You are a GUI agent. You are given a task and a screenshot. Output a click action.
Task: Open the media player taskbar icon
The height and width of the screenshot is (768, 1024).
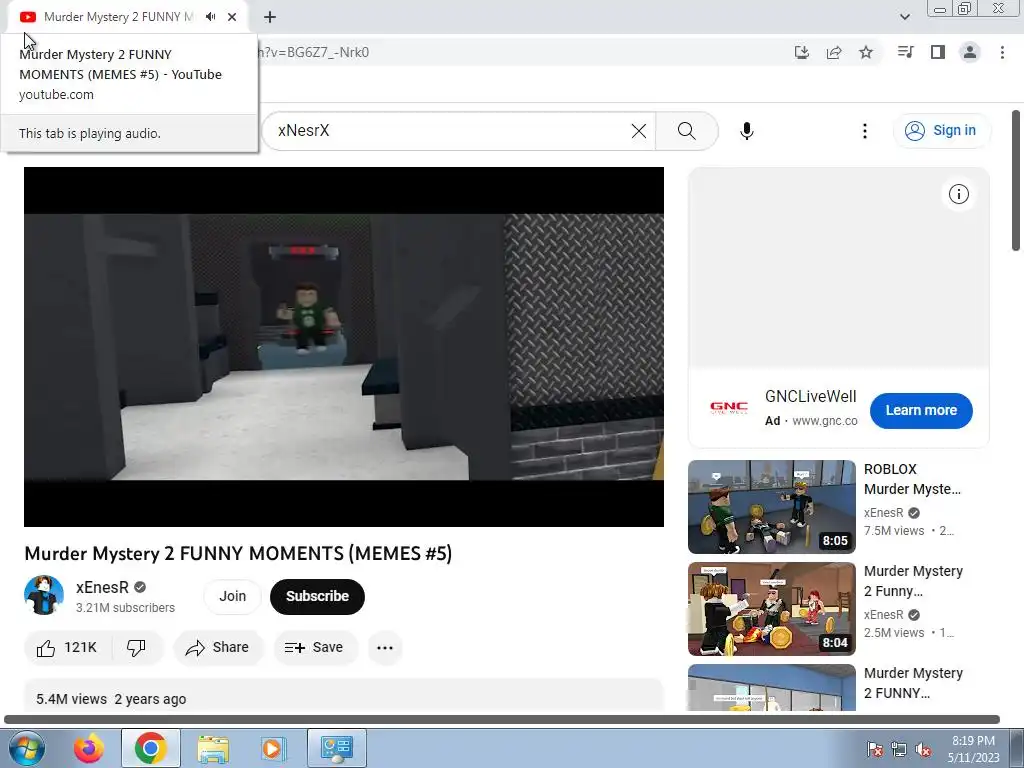click(x=272, y=748)
